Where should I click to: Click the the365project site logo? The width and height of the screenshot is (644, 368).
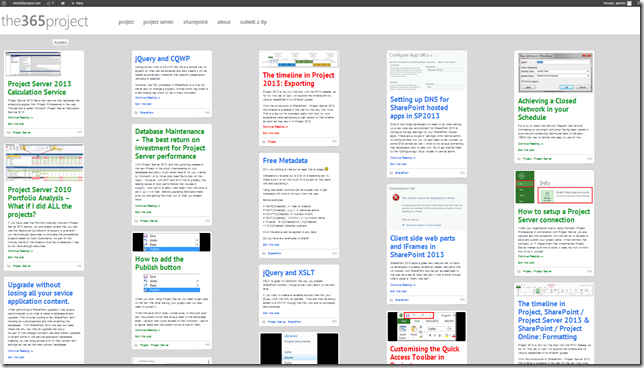pyautogui.click(x=44, y=21)
